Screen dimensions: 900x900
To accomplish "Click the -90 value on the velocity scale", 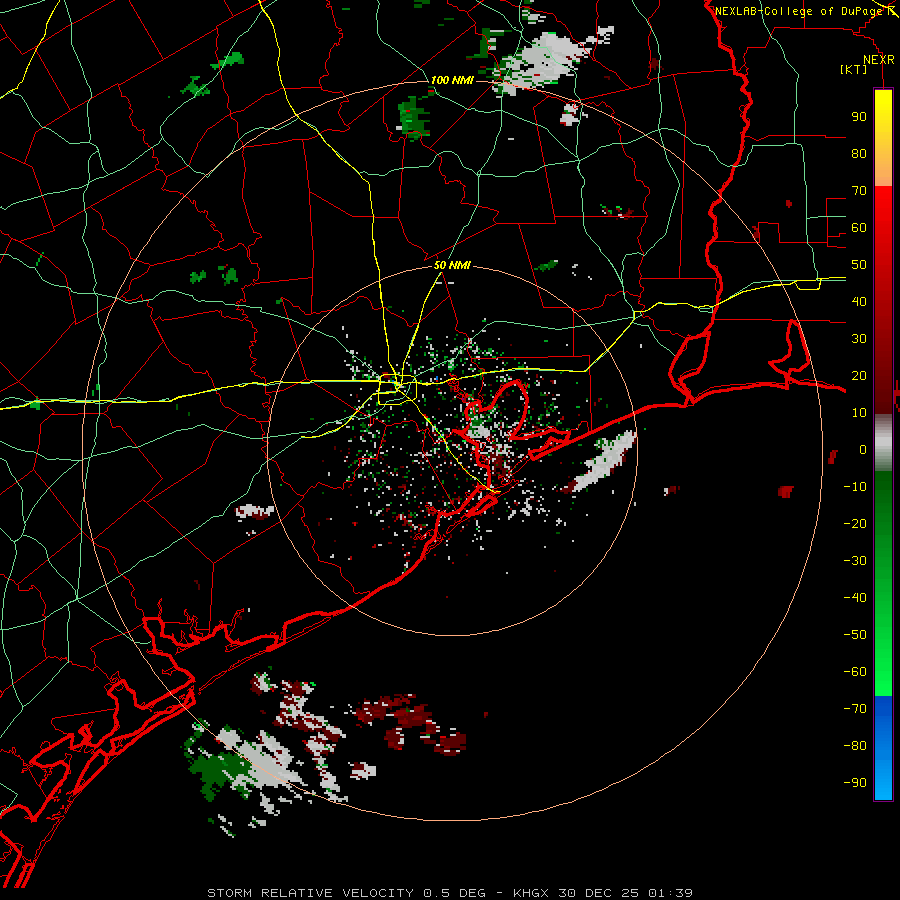I will click(x=855, y=783).
